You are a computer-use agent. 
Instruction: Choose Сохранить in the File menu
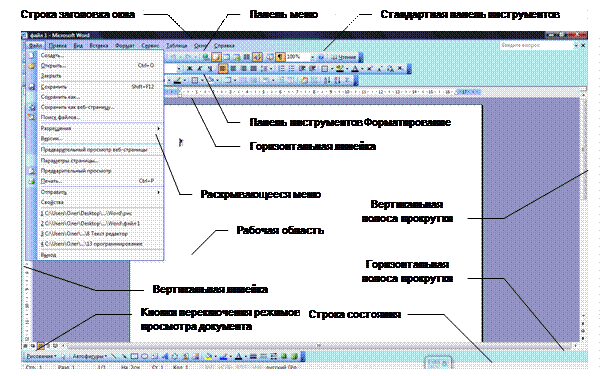(96, 87)
